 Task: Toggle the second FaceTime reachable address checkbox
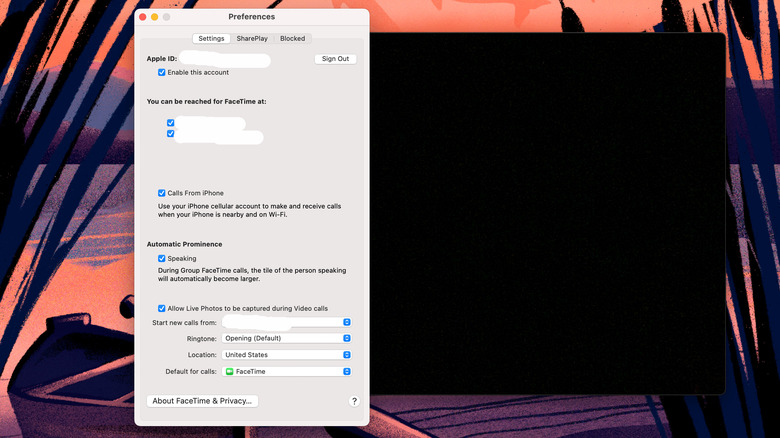click(x=171, y=133)
